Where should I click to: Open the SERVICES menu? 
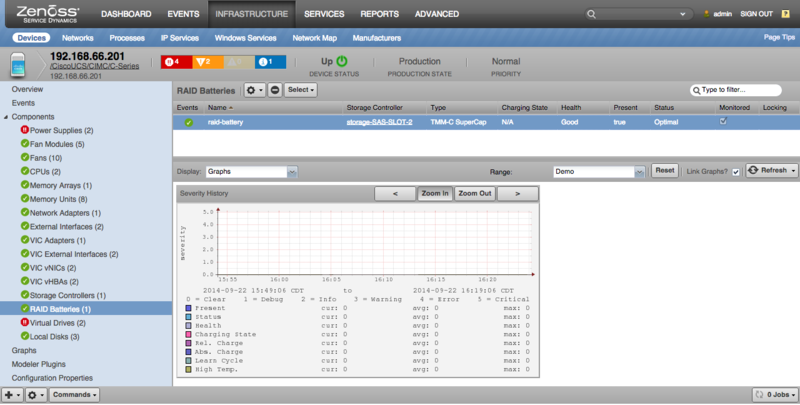[324, 14]
